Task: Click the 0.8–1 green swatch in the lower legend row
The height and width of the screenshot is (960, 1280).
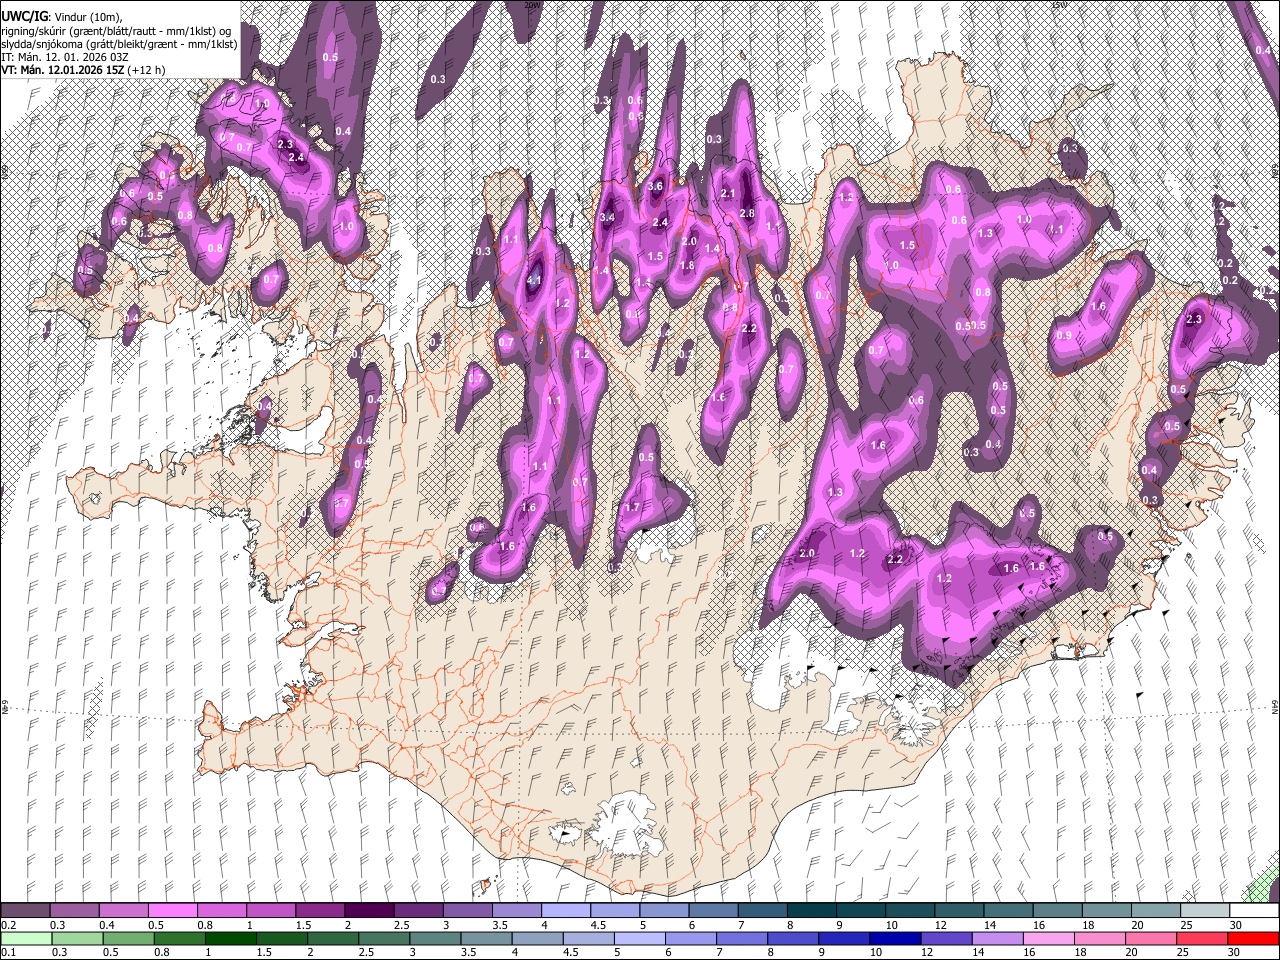Action: click(179, 938)
